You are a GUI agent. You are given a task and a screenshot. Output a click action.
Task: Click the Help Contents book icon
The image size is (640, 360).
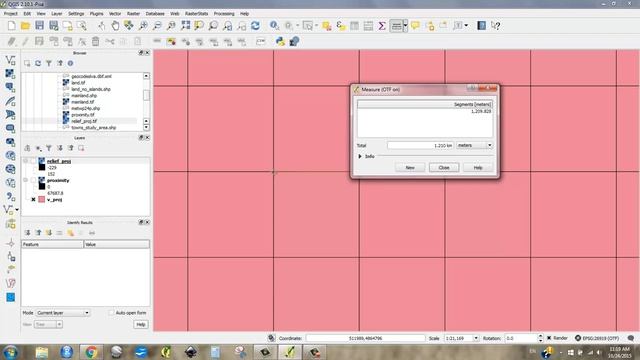click(x=482, y=26)
